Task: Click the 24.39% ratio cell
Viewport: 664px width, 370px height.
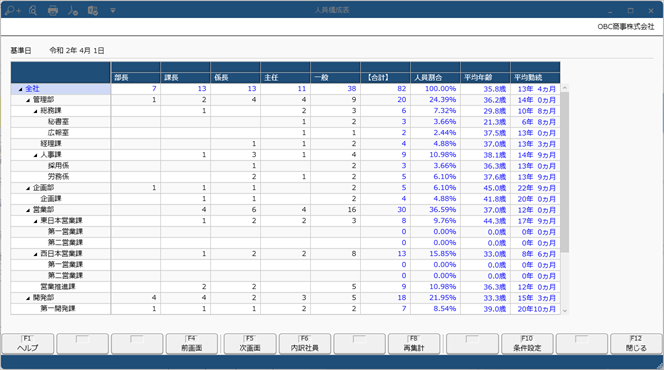Action: 435,100
